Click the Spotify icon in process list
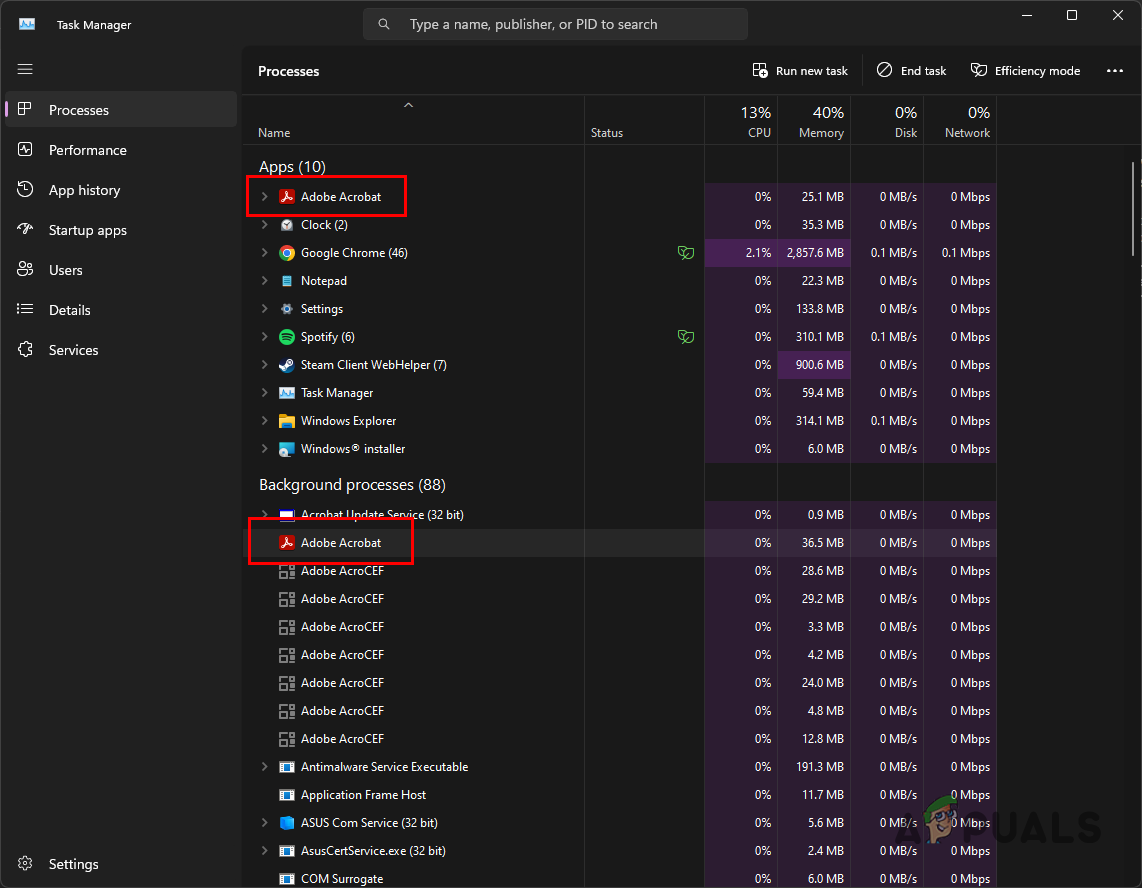 [287, 337]
